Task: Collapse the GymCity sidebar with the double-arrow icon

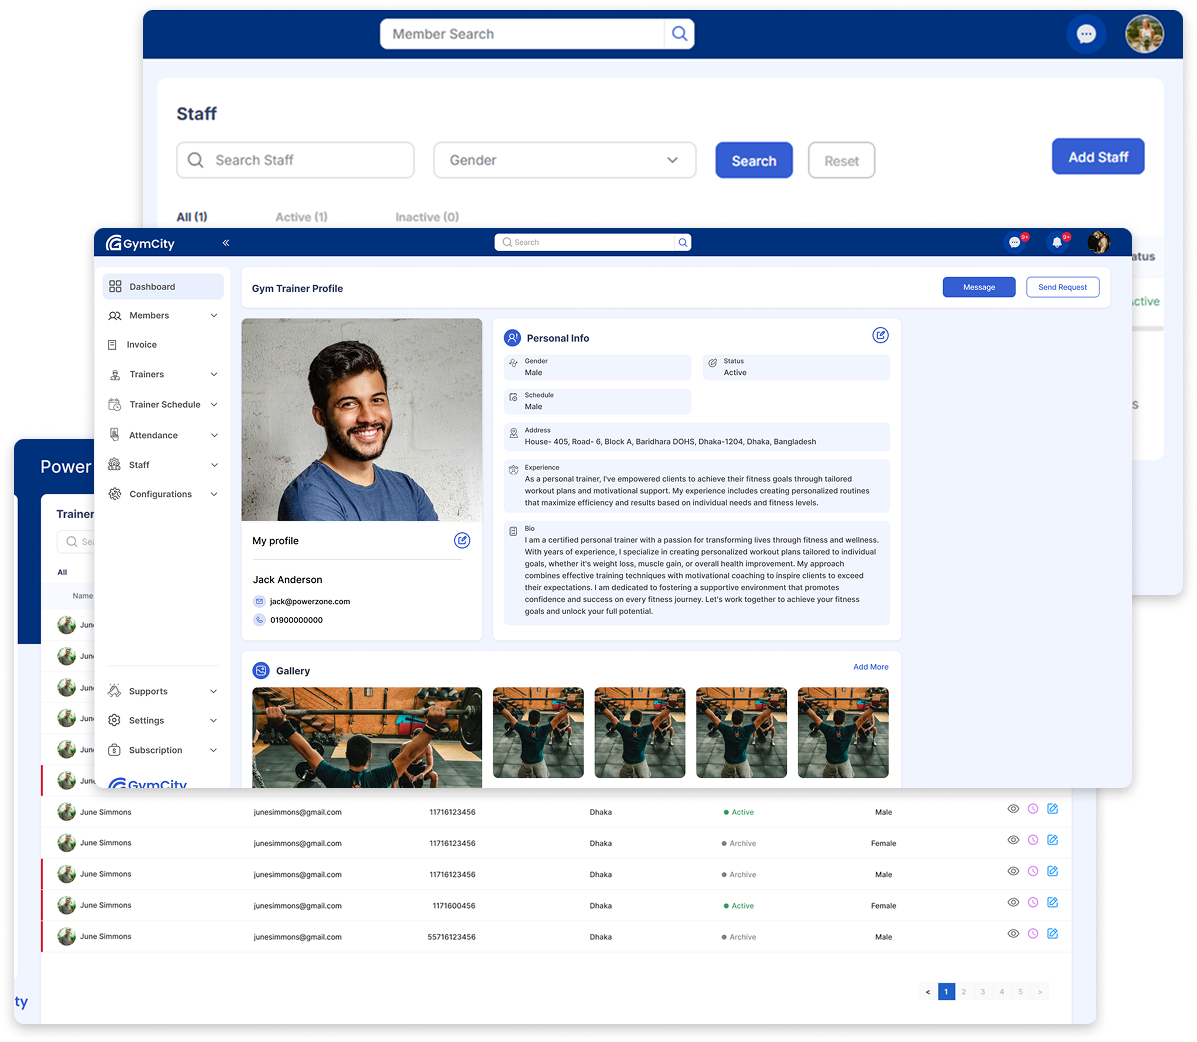Action: (226, 243)
